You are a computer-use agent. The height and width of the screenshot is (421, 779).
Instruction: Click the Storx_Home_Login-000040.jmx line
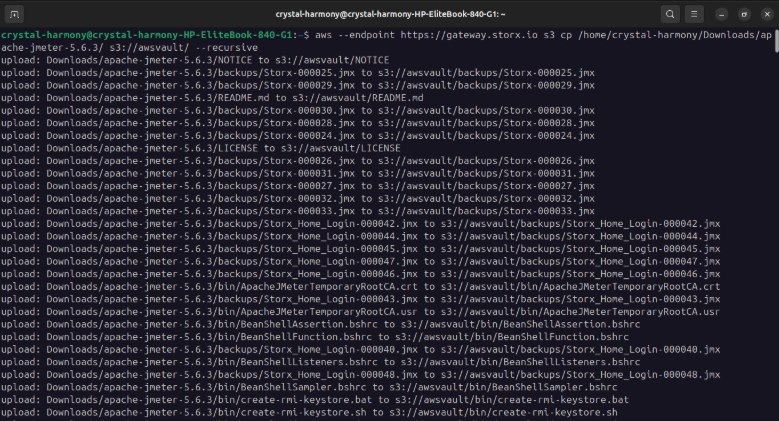pos(361,349)
